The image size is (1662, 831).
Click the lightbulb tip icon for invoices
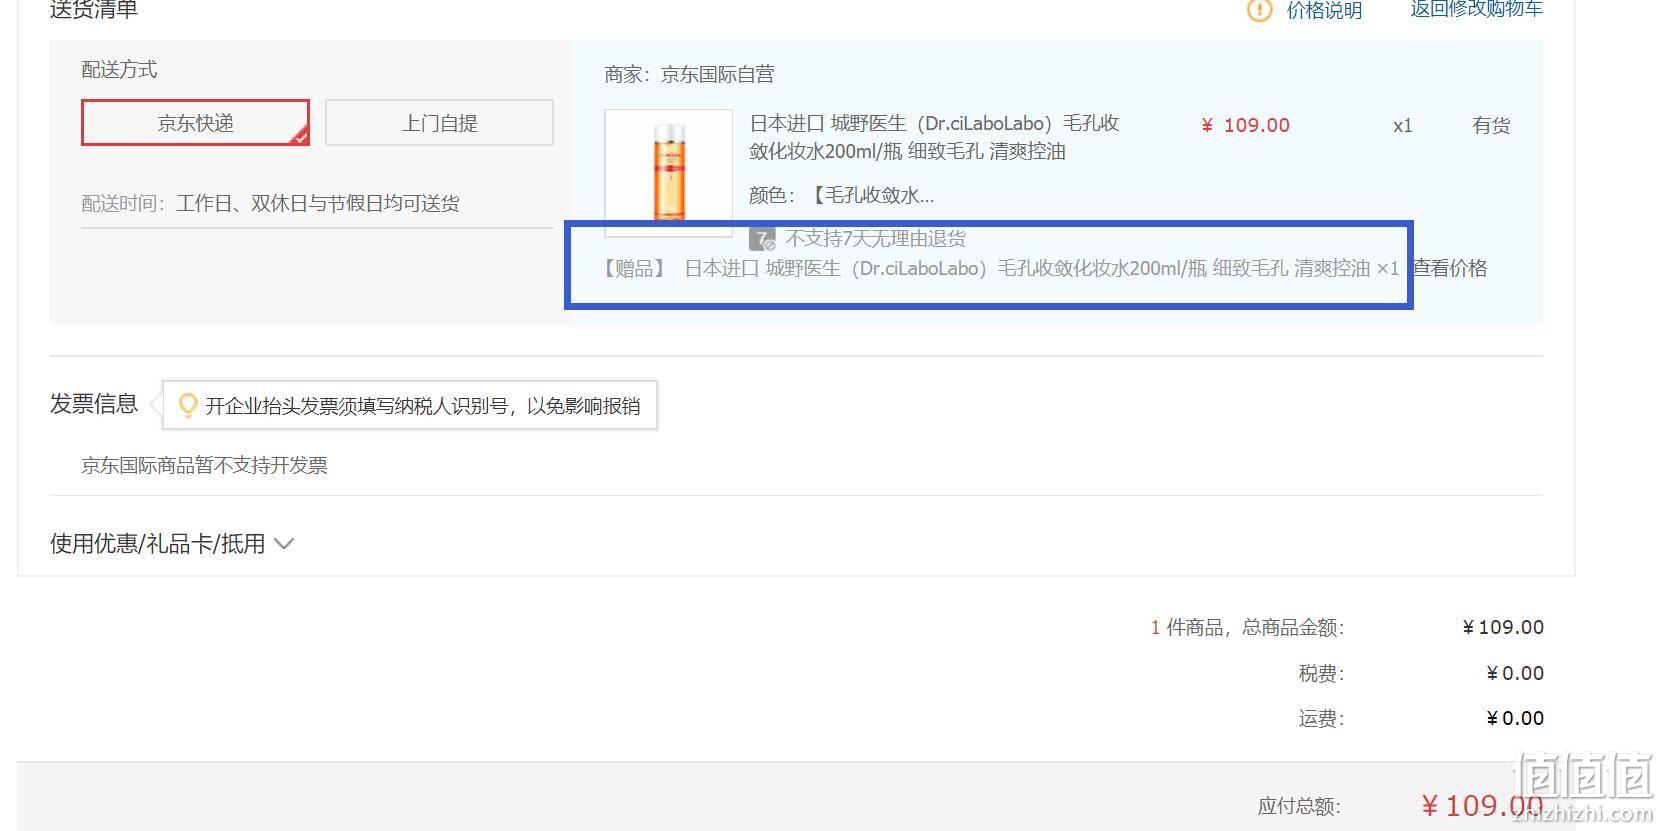pyautogui.click(x=187, y=405)
